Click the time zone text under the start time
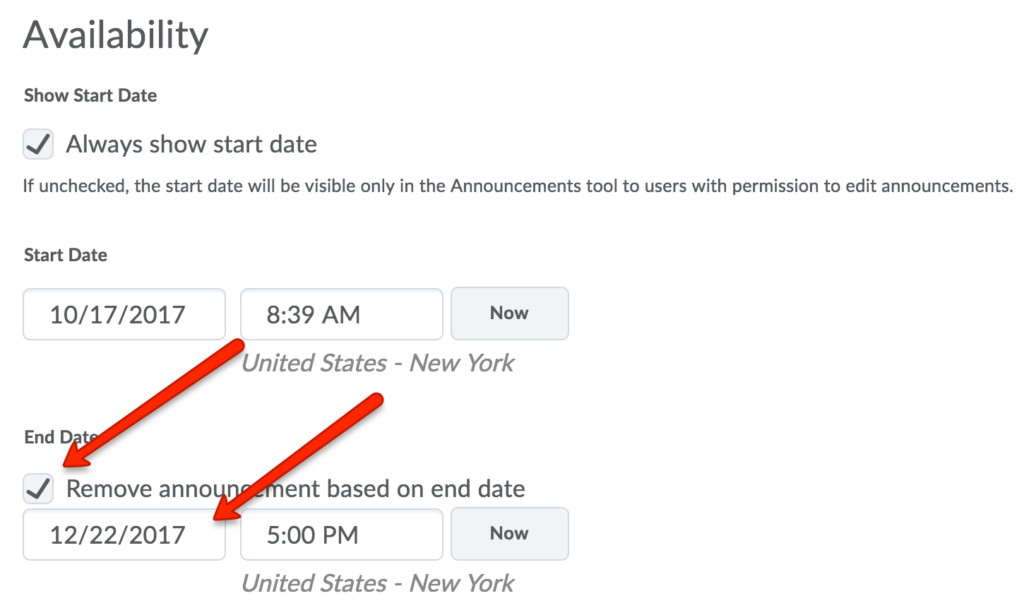This screenshot has height=603, width=1024. (x=377, y=362)
